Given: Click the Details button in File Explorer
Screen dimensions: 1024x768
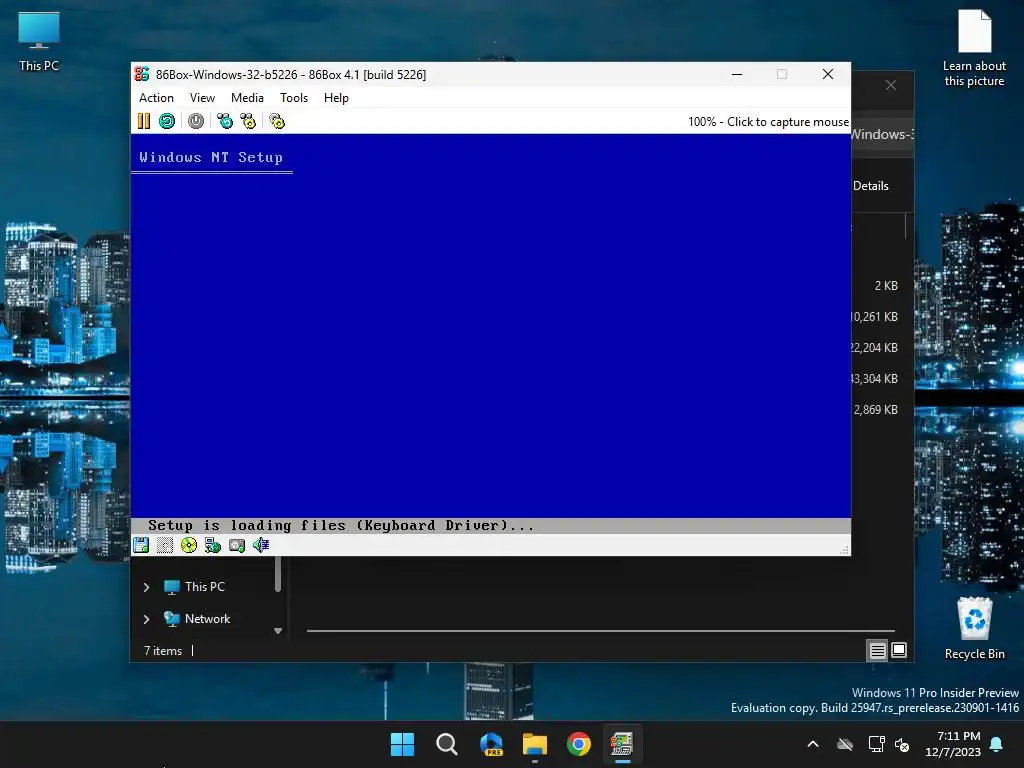Looking at the screenshot, I should [x=871, y=186].
